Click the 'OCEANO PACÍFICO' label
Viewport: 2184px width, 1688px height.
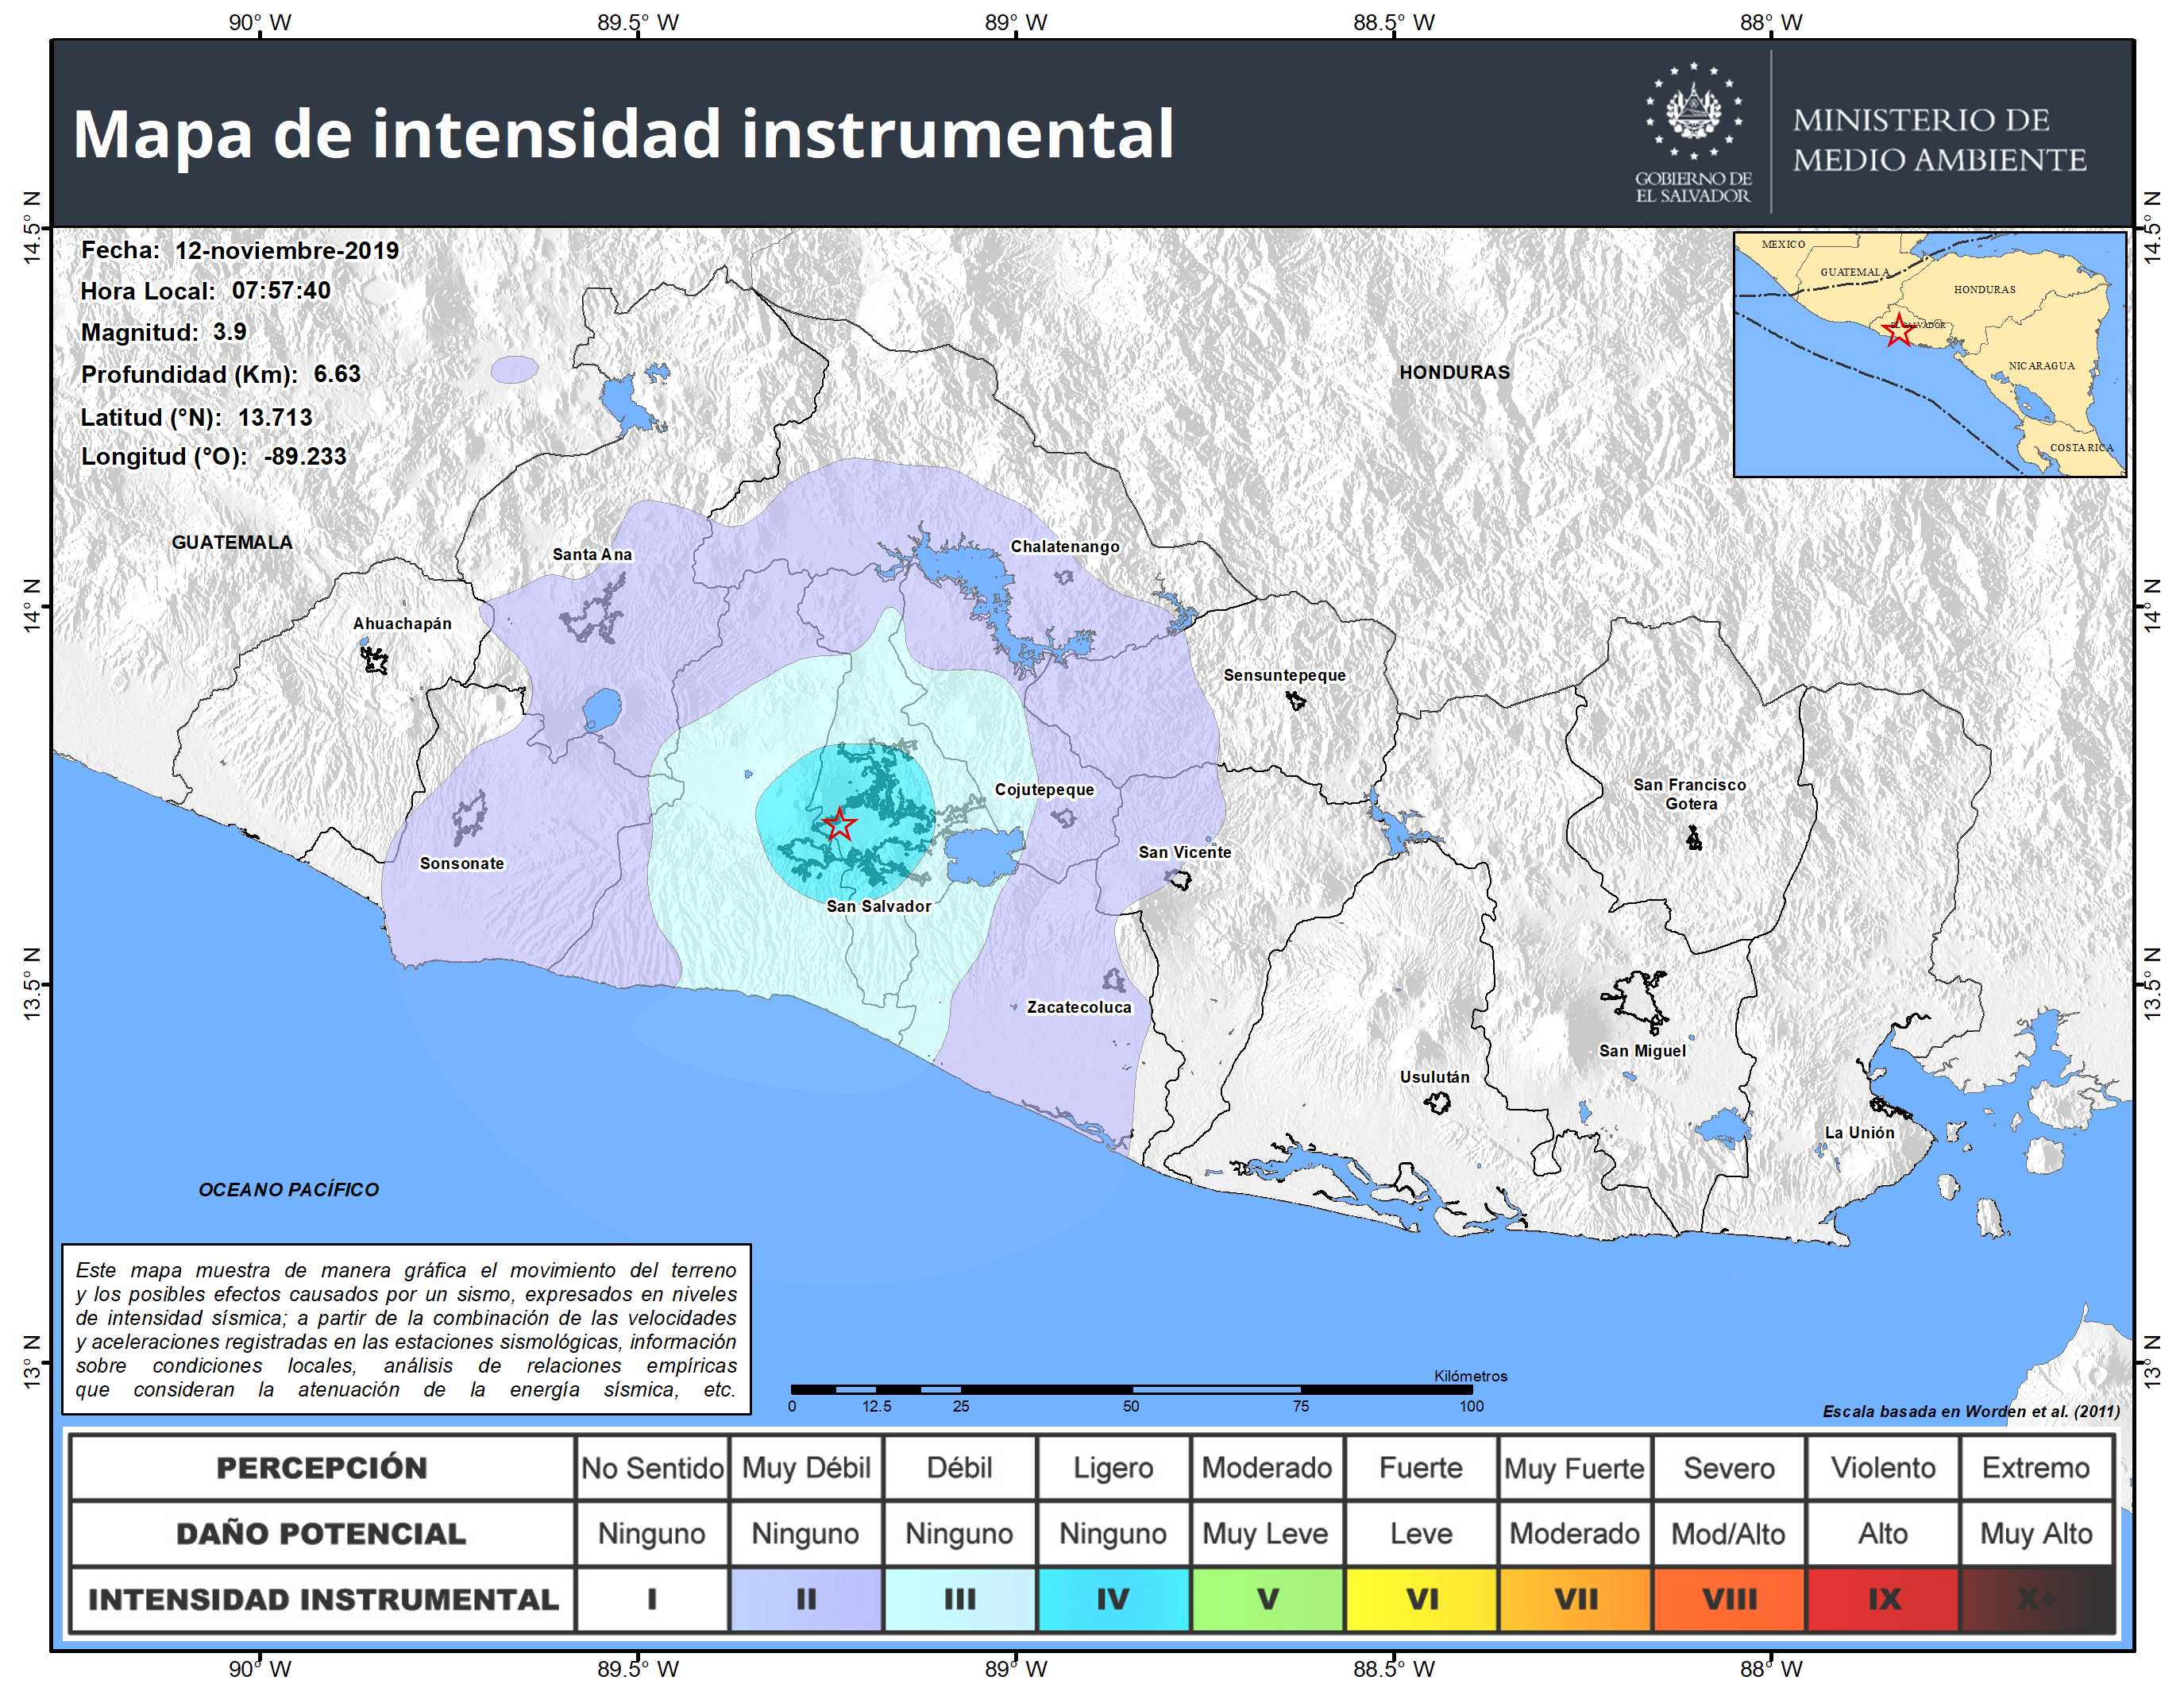tap(289, 1189)
